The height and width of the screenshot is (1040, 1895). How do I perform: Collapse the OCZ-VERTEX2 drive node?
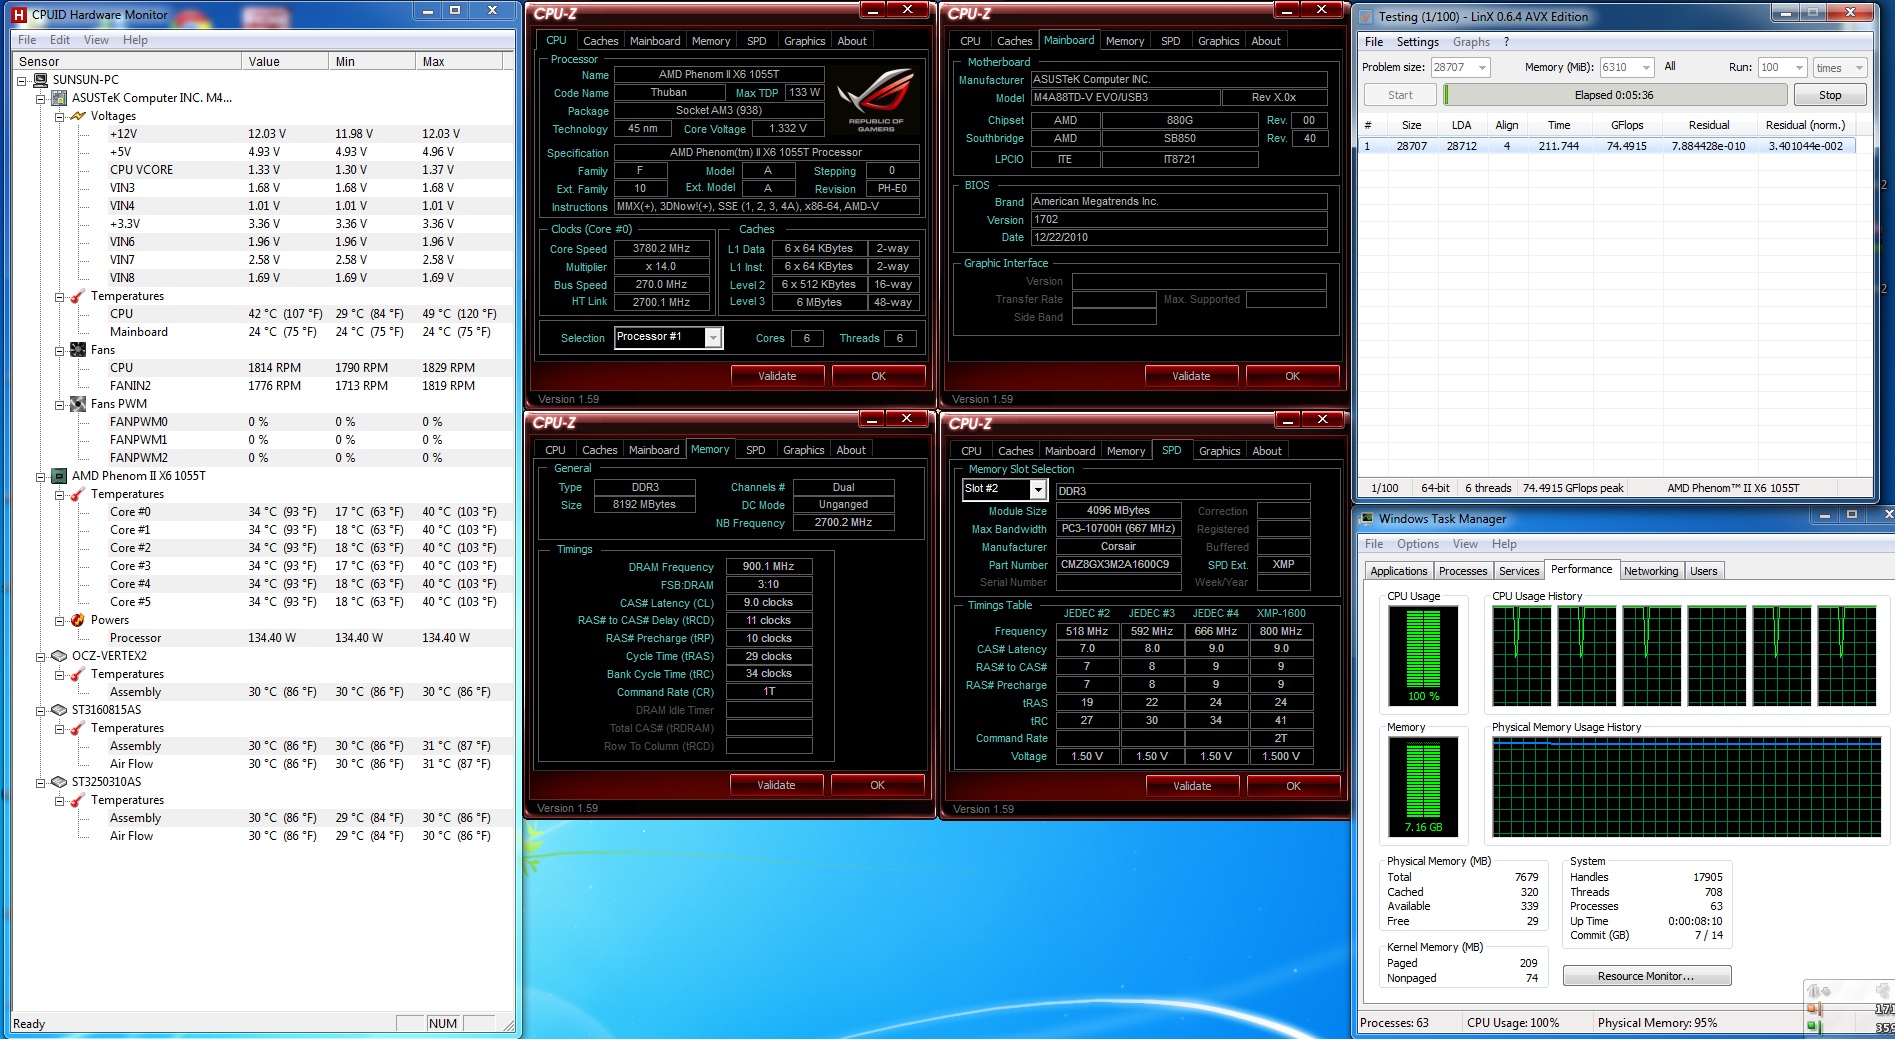click(41, 656)
